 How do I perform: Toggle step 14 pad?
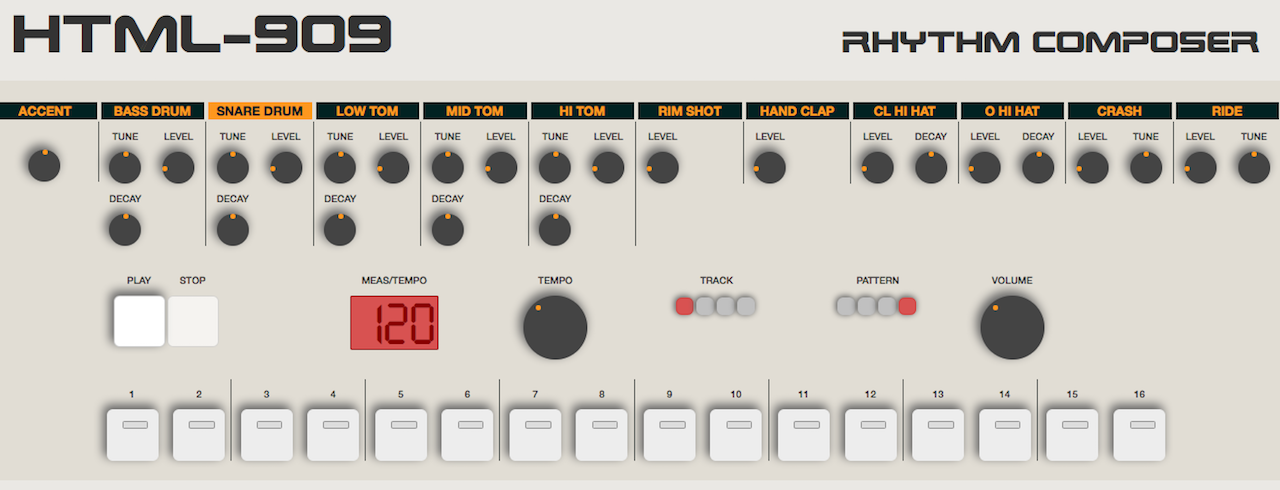[x=1005, y=435]
